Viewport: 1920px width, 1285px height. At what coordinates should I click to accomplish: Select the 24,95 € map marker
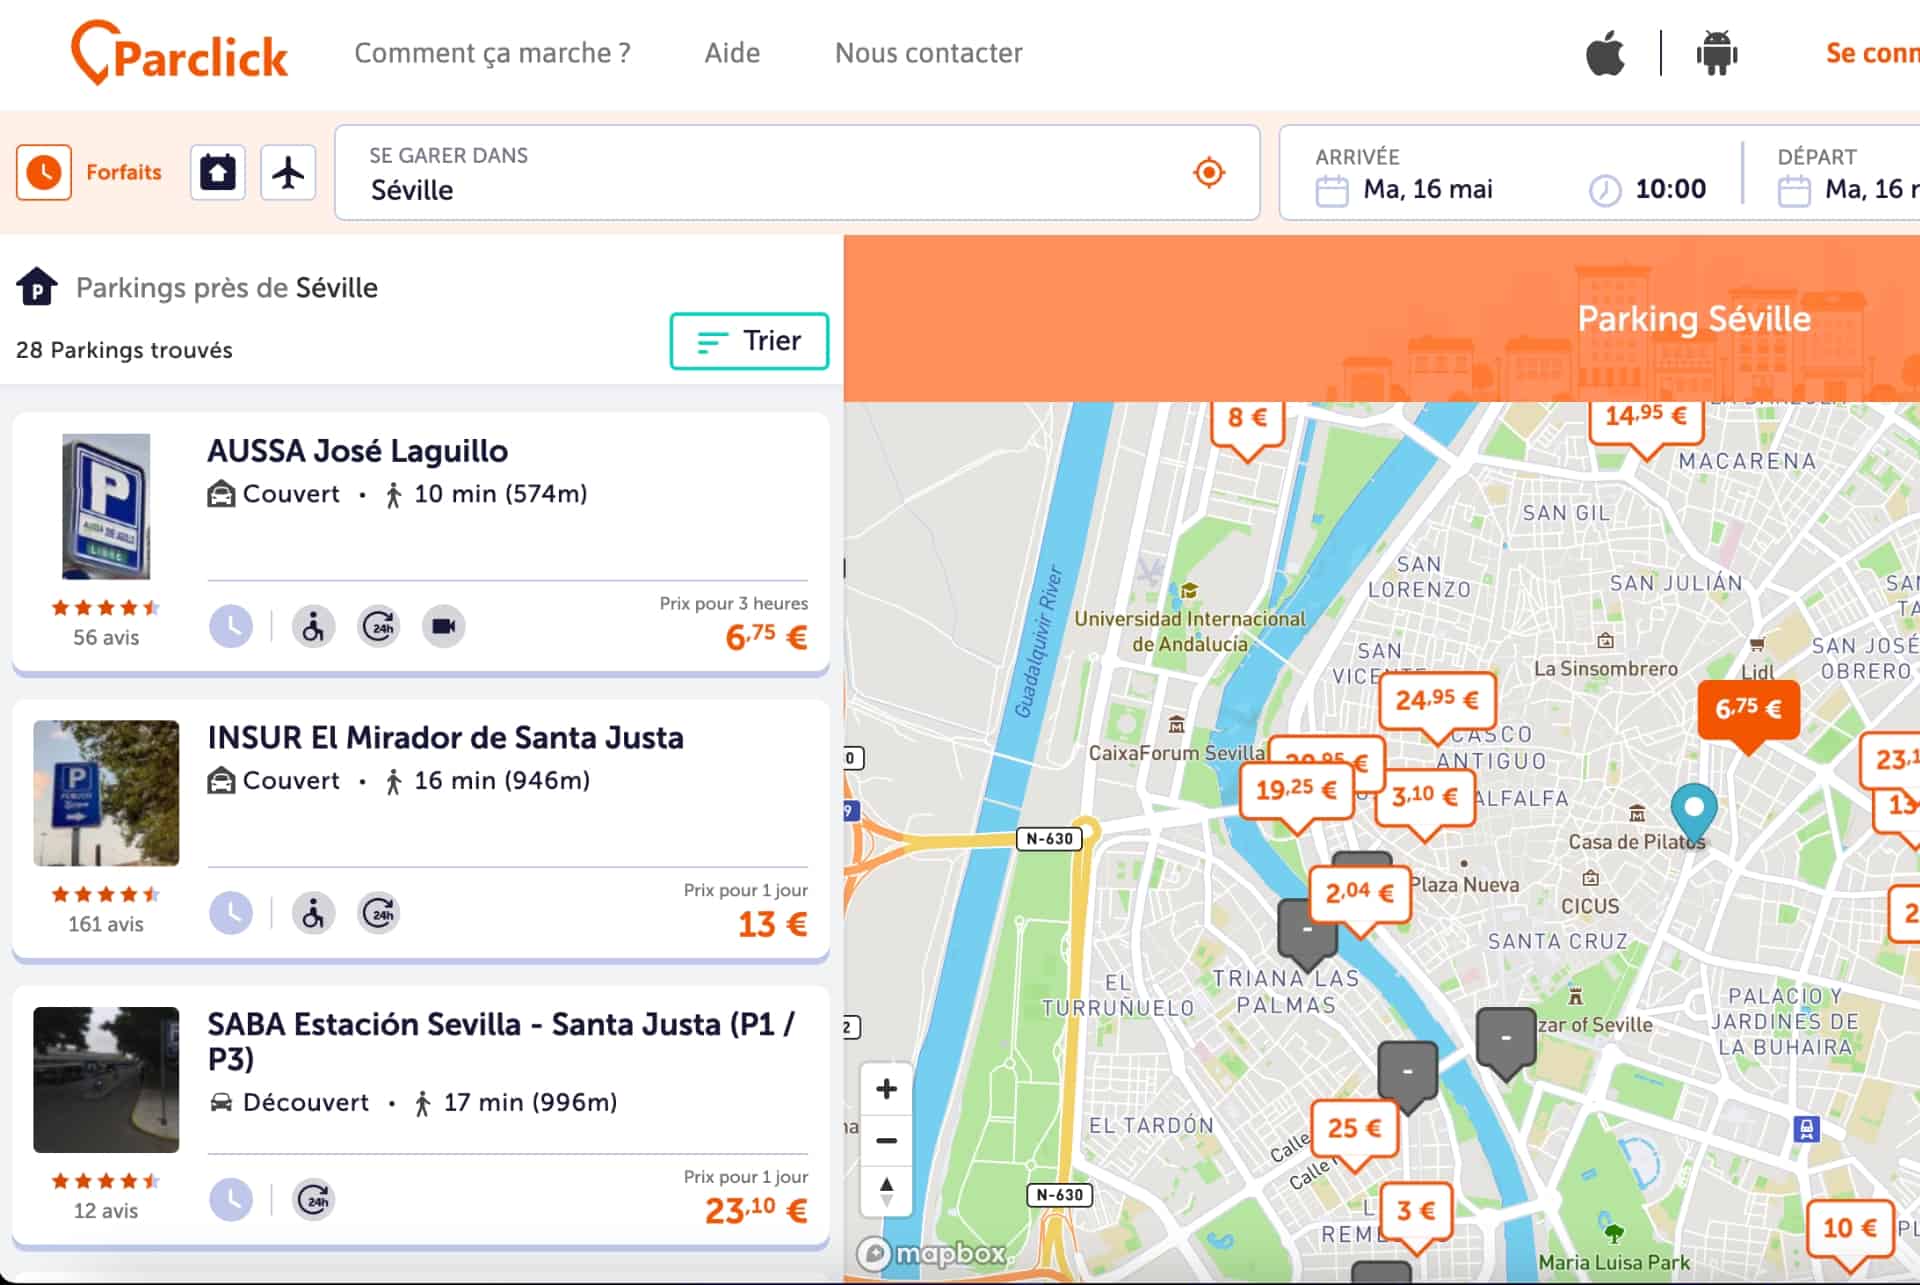tap(1437, 701)
